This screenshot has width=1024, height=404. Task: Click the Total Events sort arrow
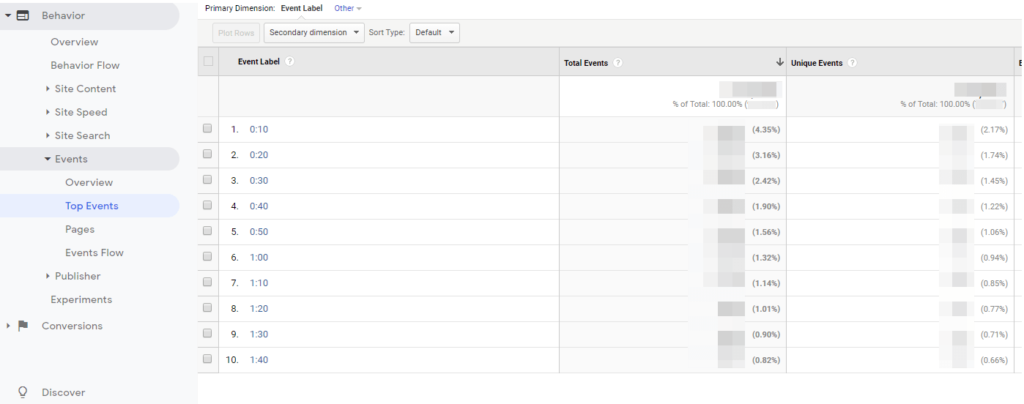click(x=779, y=62)
